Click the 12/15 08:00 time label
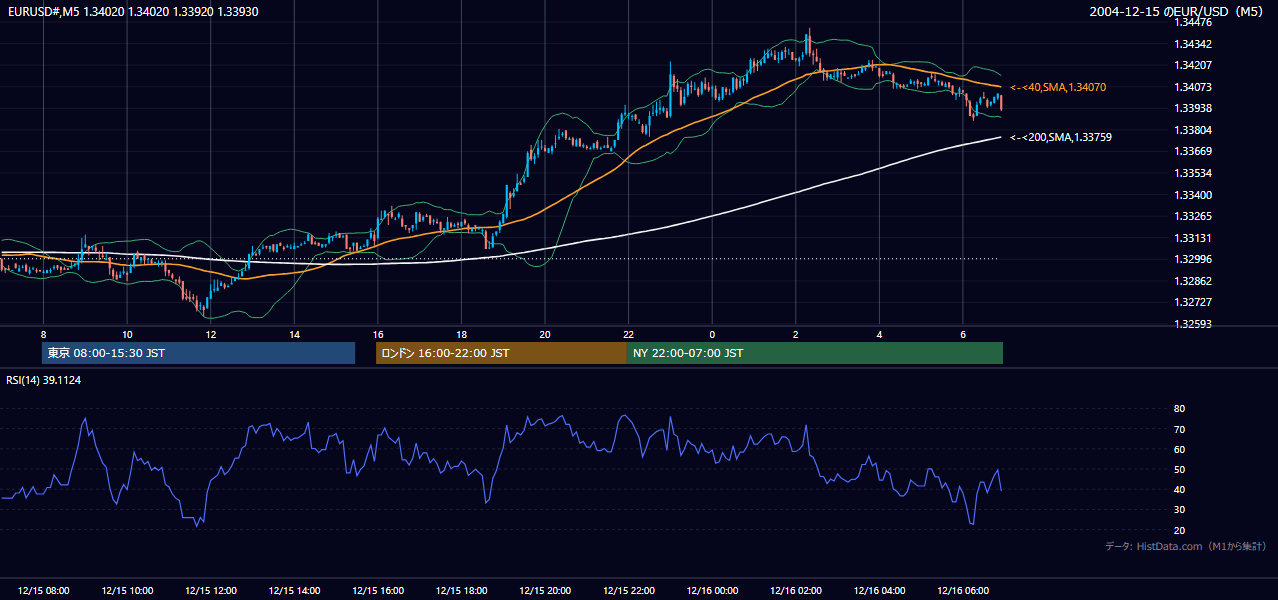Screen dimensions: 1278x600 [44, 591]
